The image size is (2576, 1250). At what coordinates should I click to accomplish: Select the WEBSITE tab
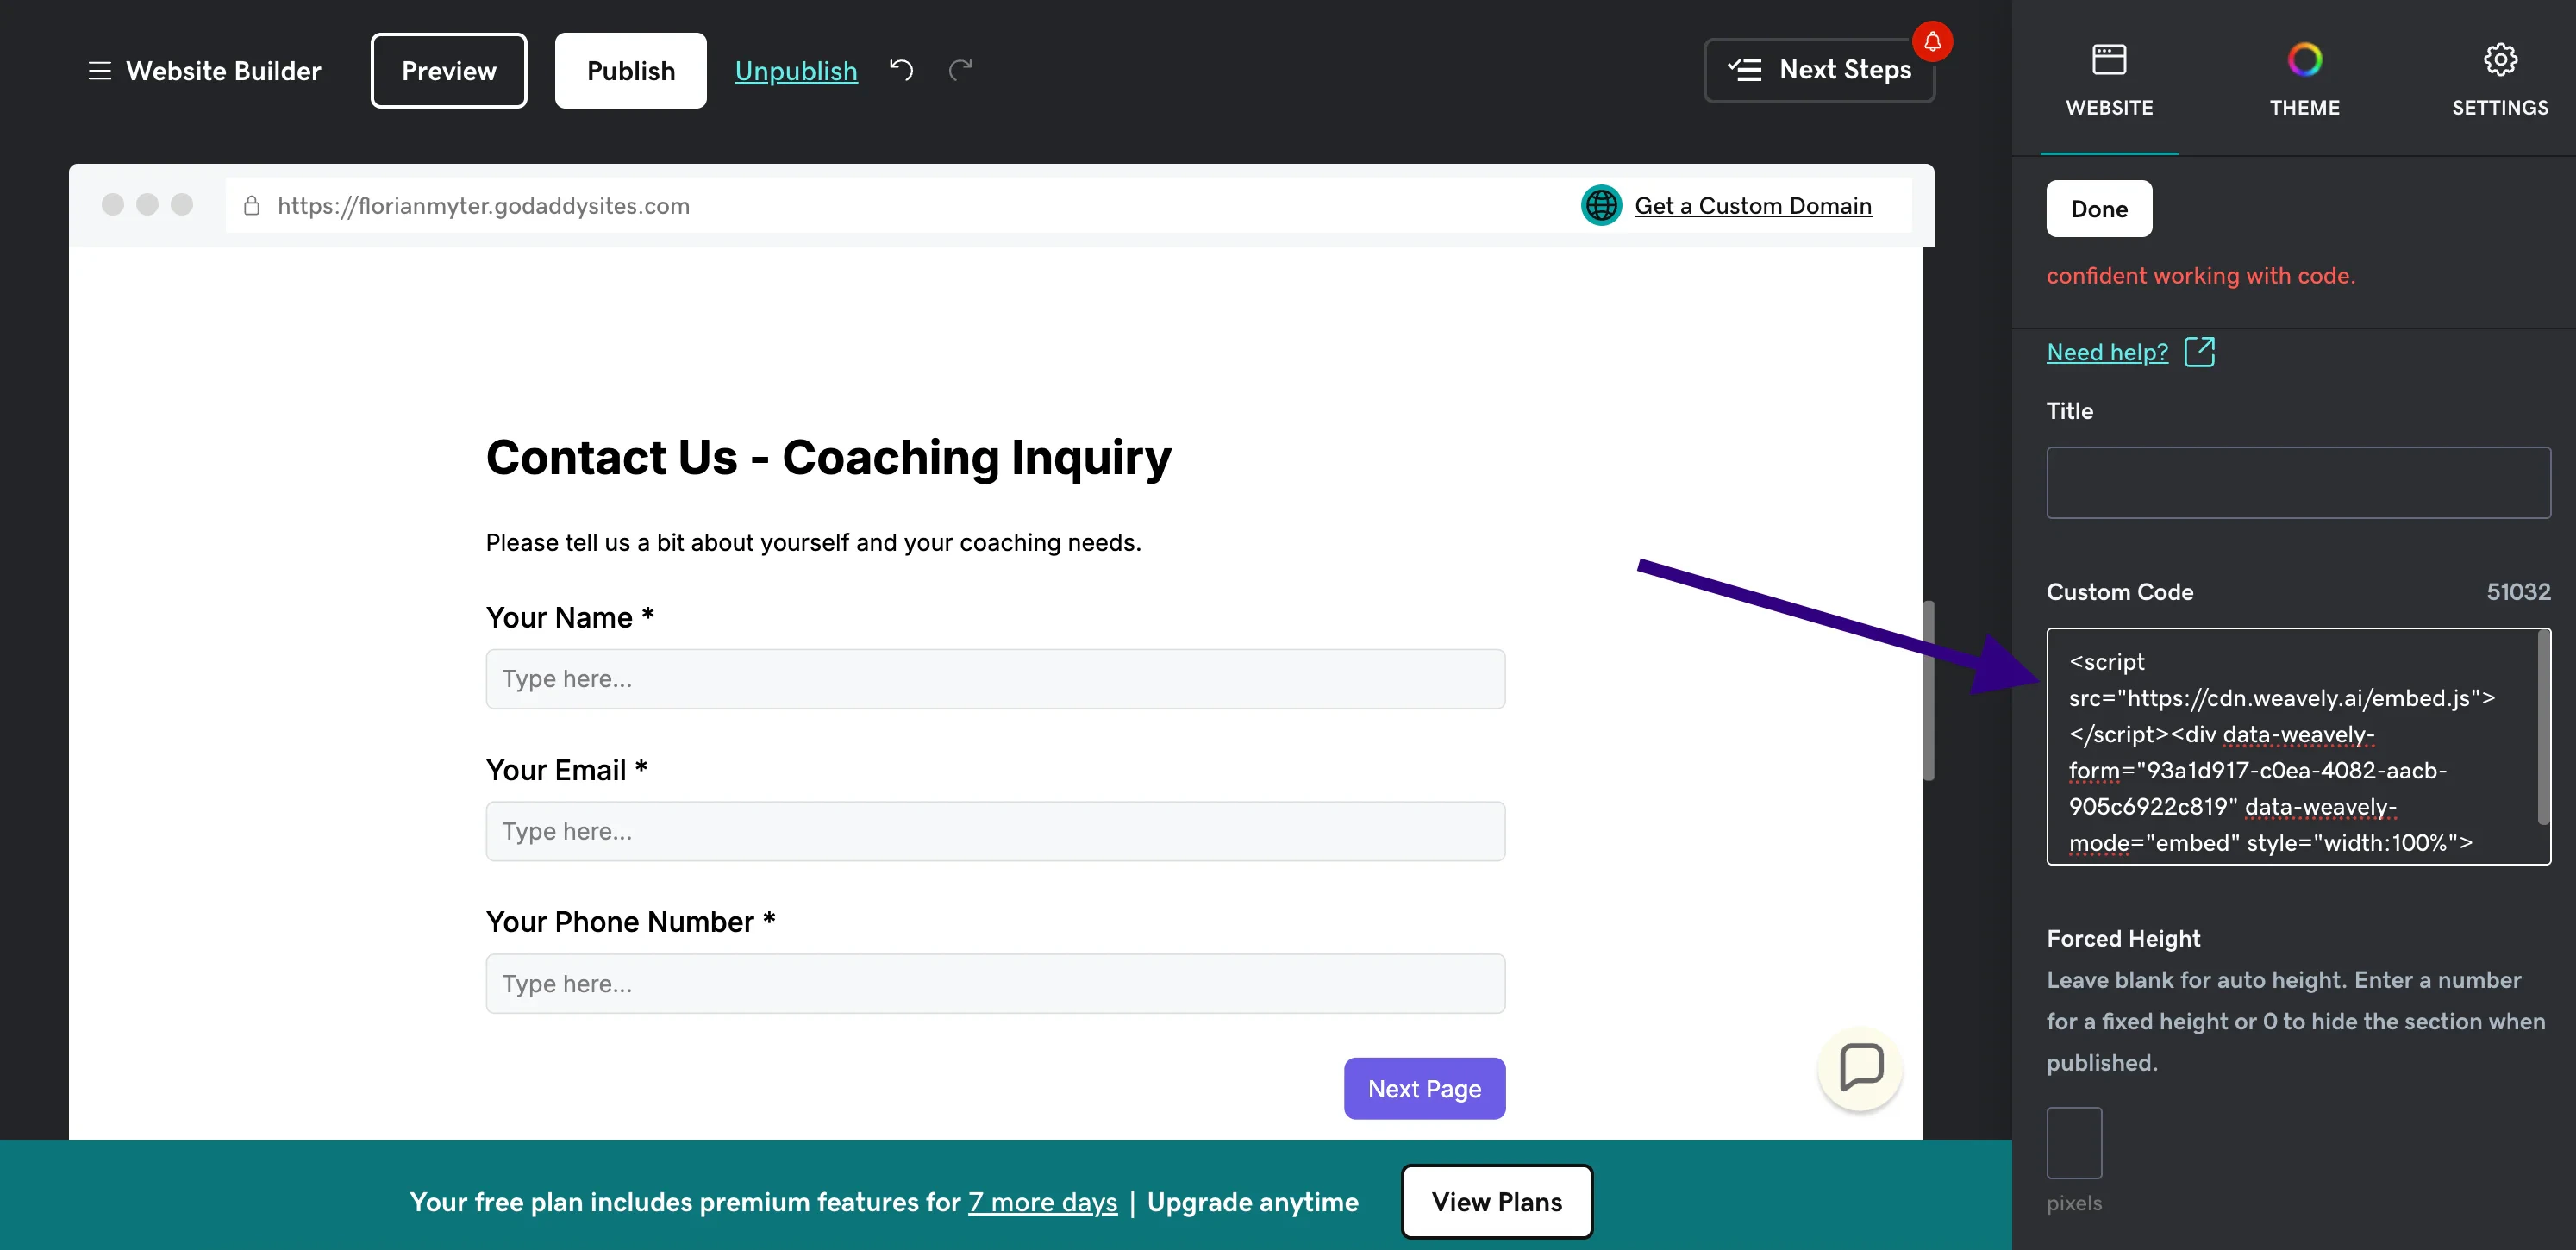[x=2109, y=78]
